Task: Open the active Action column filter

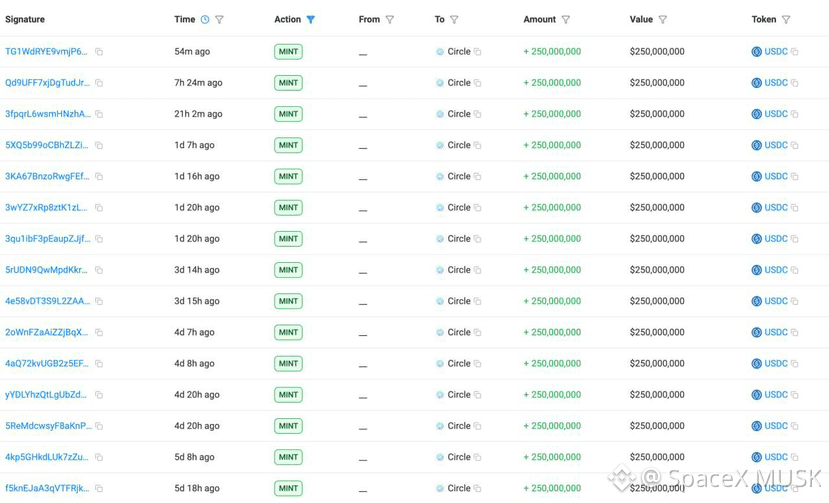Action: click(311, 20)
